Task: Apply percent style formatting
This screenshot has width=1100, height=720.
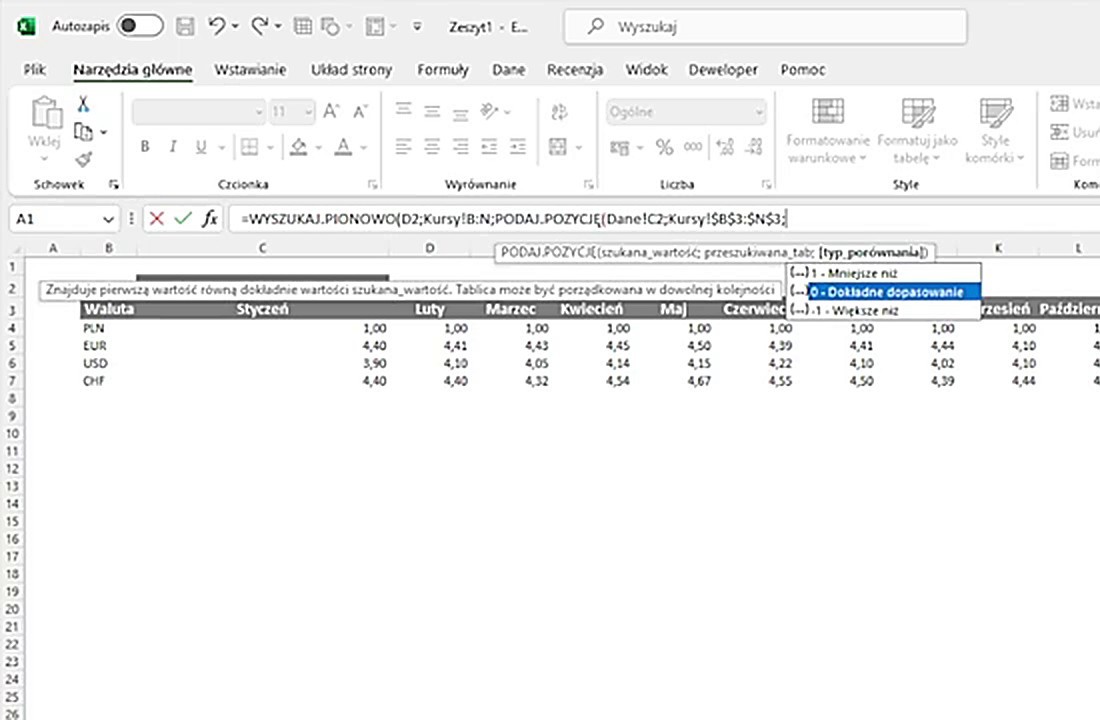Action: (x=664, y=147)
